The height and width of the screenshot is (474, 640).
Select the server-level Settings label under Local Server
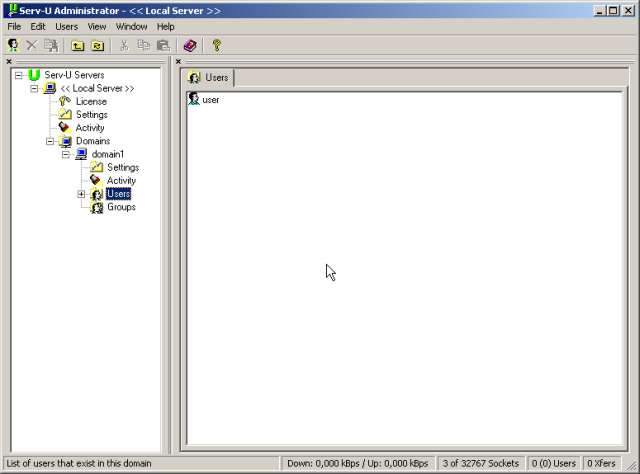click(x=92, y=114)
